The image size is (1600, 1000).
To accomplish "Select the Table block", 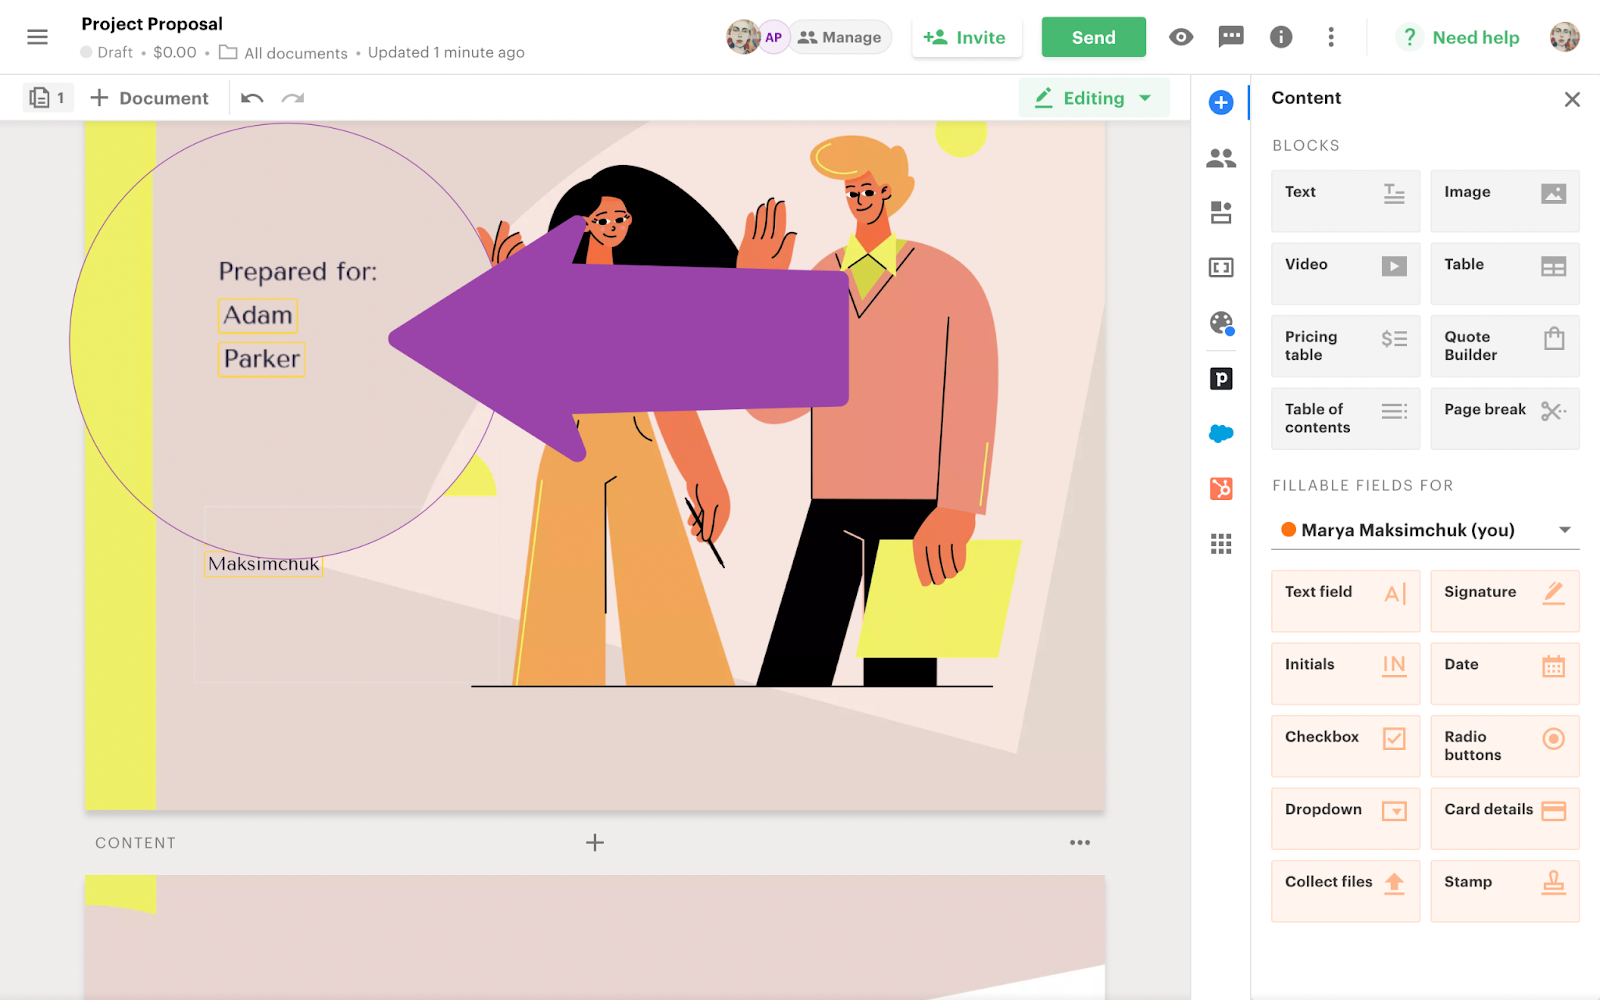I will (x=1505, y=273).
